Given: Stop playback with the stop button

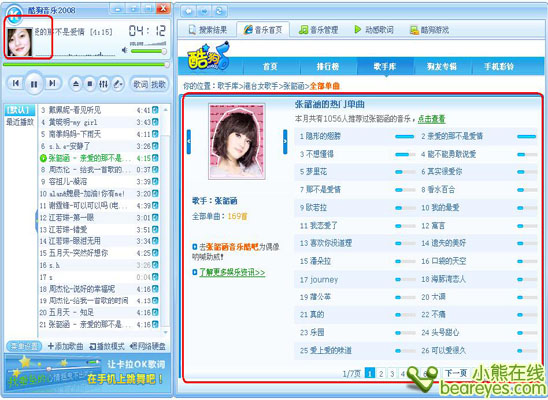Looking at the screenshot, I should (90, 84).
